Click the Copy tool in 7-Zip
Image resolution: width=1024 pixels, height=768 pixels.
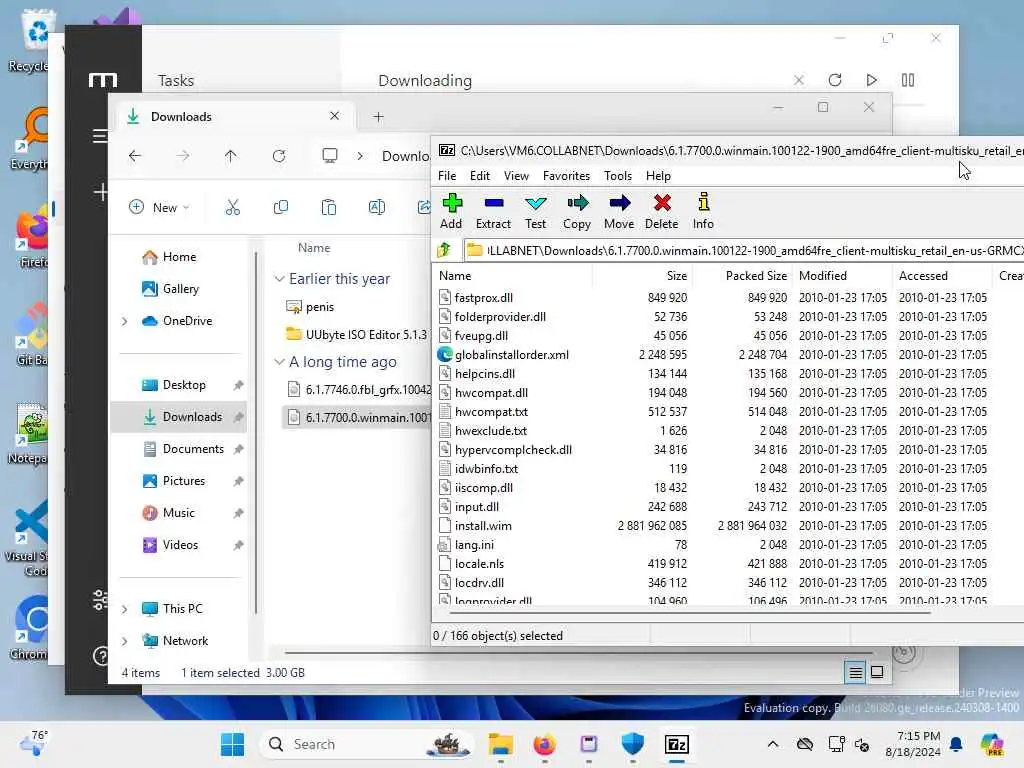[x=577, y=212]
